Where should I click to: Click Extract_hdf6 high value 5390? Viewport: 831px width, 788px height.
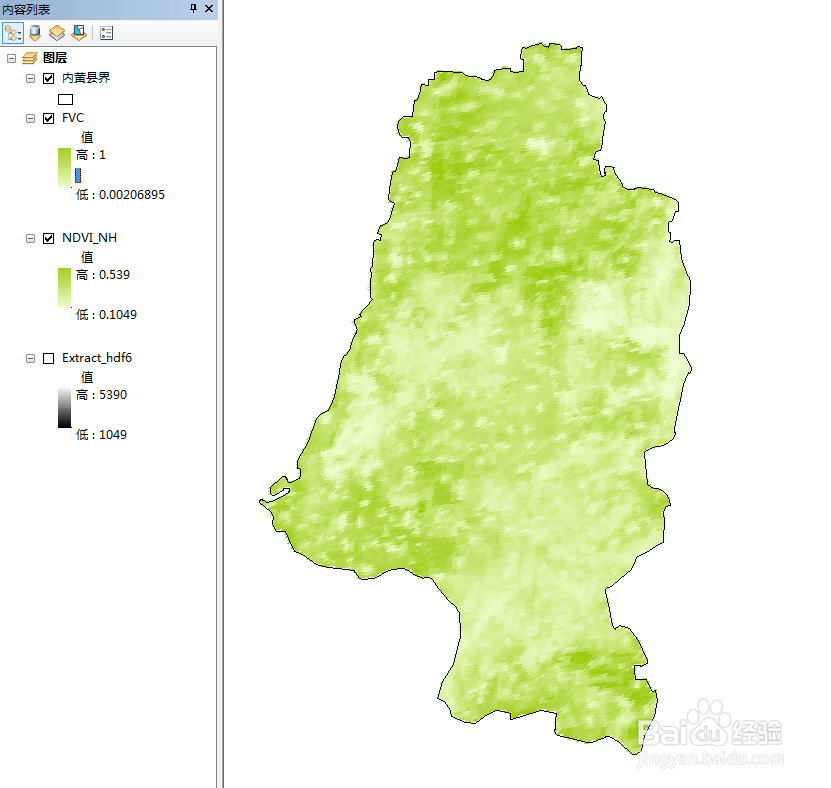(113, 395)
